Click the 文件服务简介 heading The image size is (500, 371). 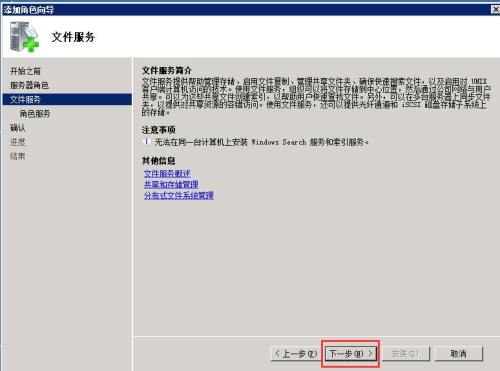click(167, 70)
